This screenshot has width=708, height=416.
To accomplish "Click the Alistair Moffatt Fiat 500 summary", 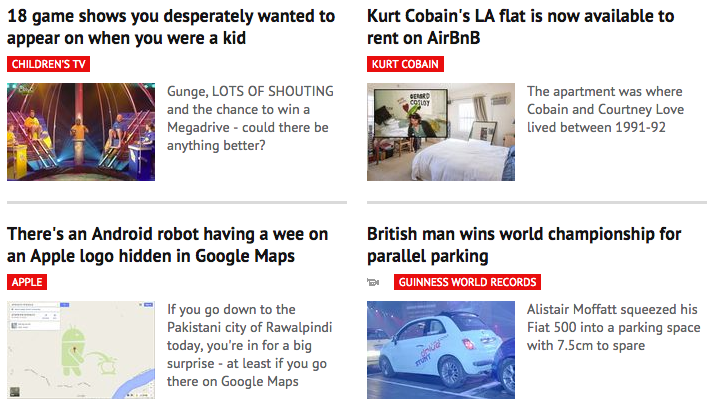I will tap(614, 327).
